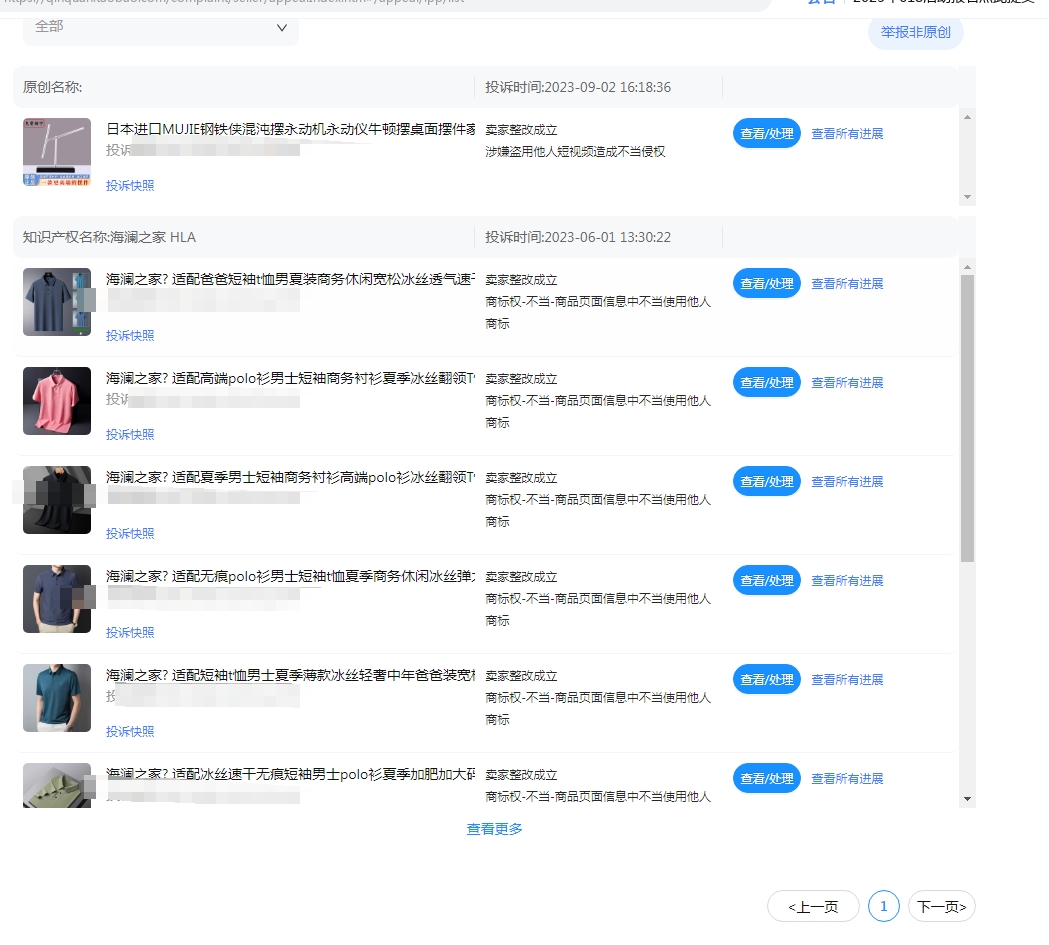Click 查看更多 to load more complaints
Screen dimensions: 1049x945
pos(494,829)
